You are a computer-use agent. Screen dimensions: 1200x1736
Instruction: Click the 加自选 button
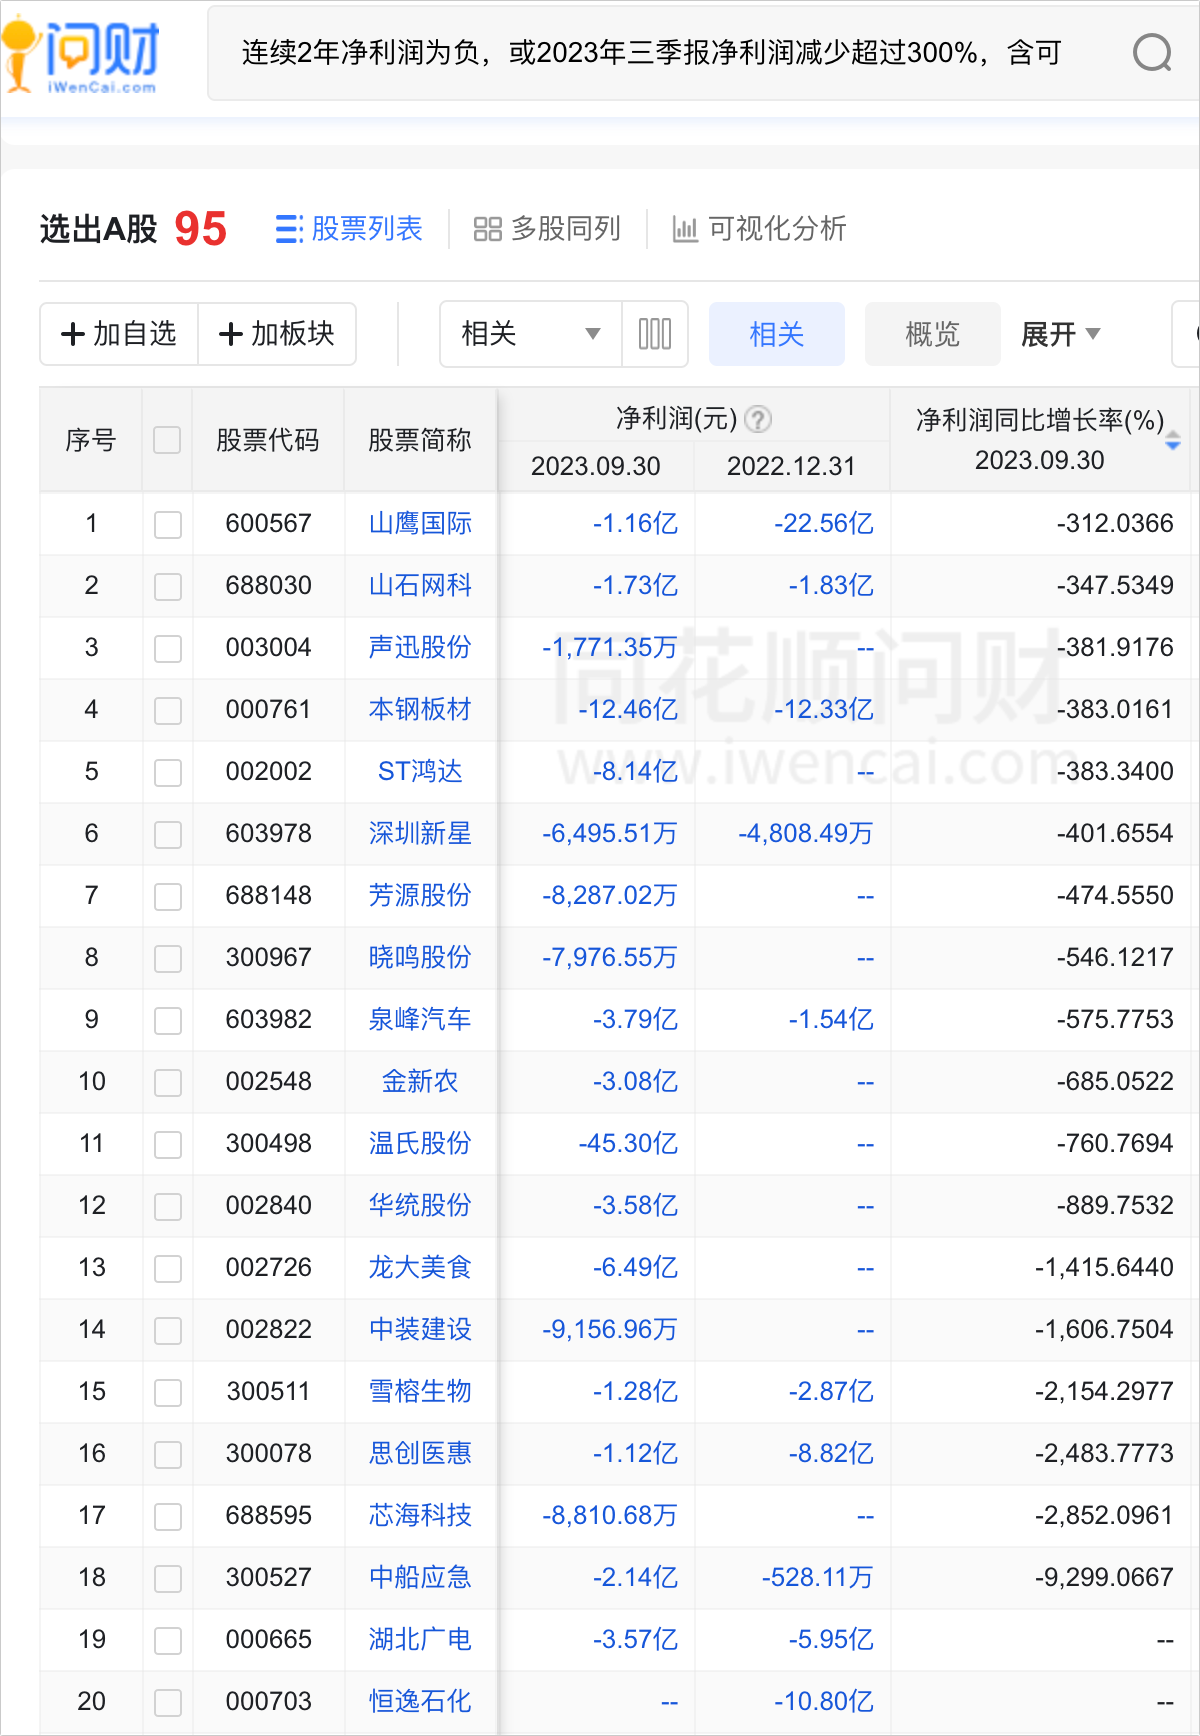[x=119, y=334]
